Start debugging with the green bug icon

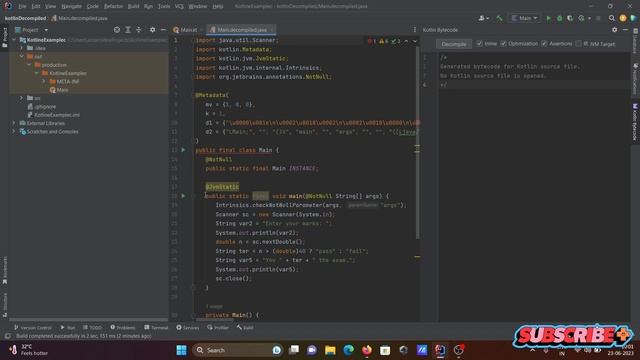pyautogui.click(x=560, y=18)
